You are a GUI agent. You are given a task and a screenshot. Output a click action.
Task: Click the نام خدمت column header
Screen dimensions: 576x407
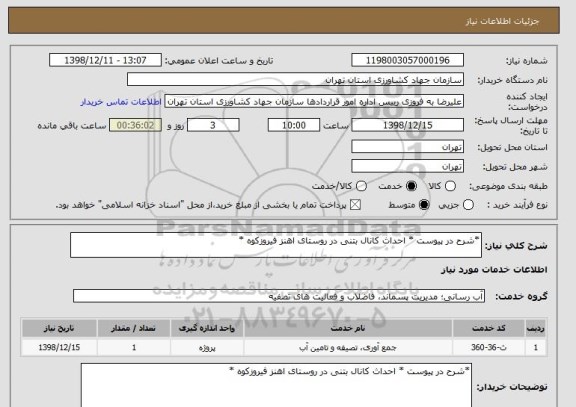point(348,328)
